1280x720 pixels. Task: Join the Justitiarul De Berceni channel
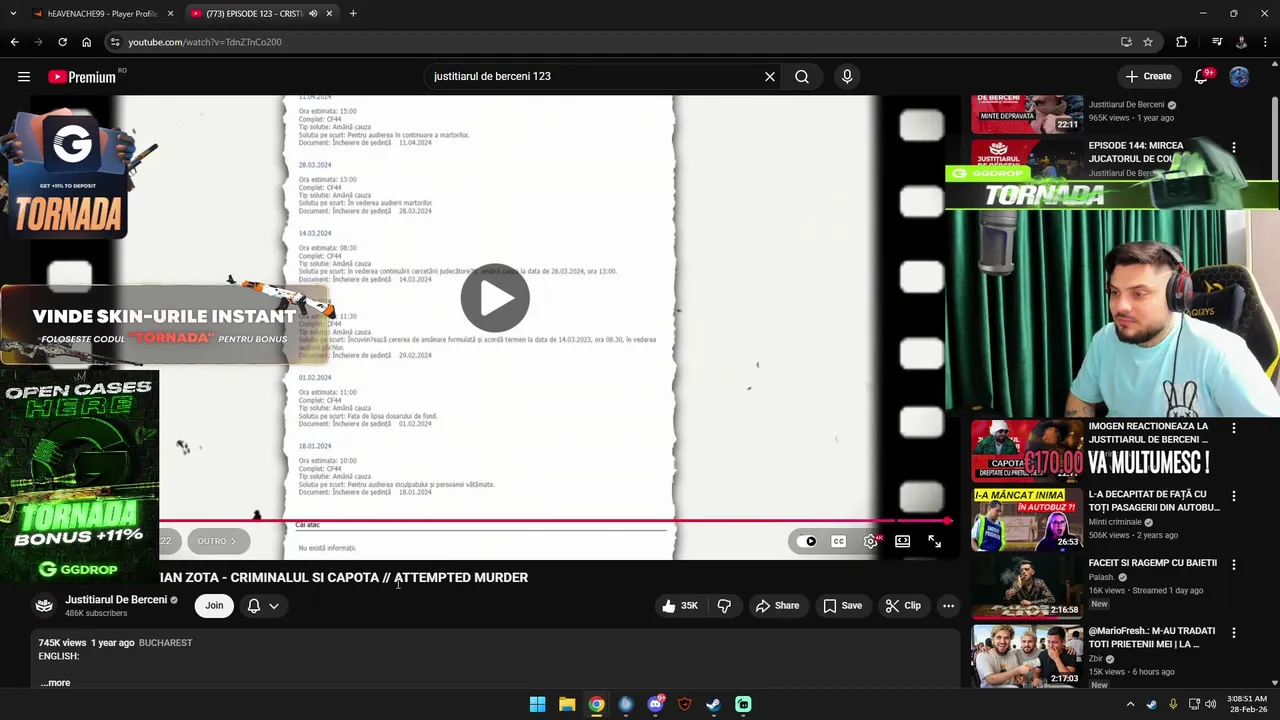click(214, 605)
